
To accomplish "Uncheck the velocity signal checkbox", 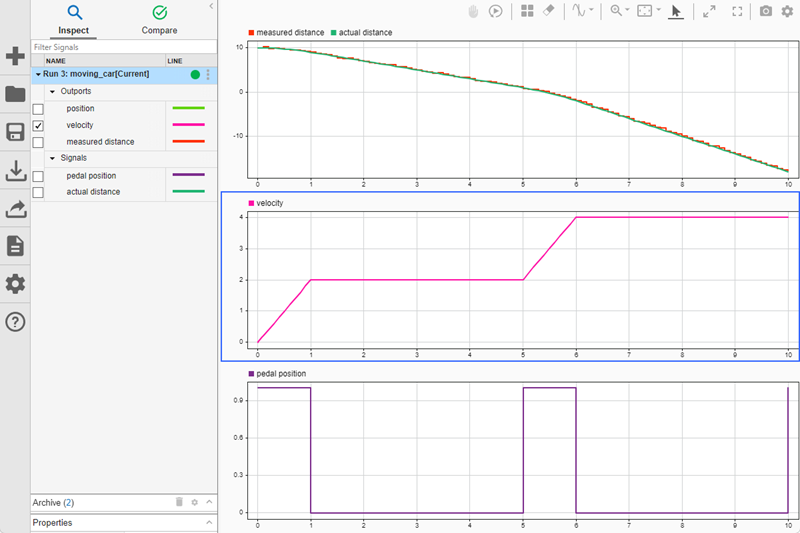I will pyautogui.click(x=38, y=125).
